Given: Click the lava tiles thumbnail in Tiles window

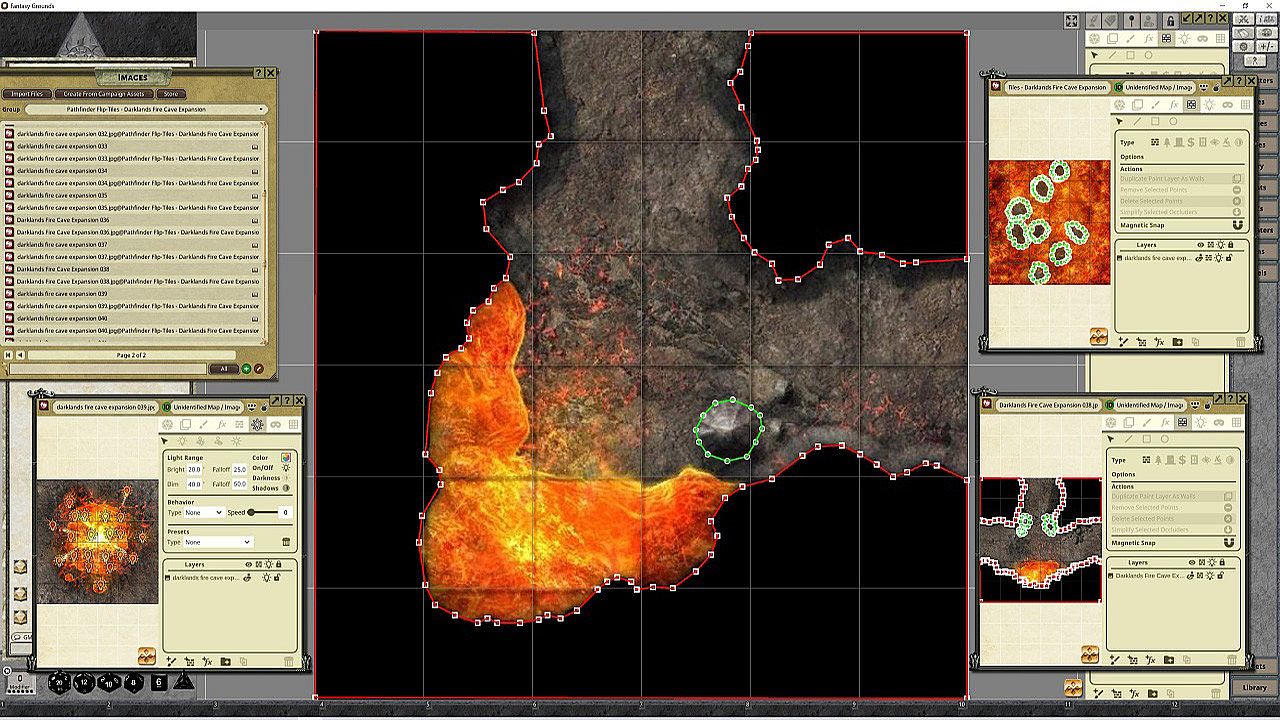Looking at the screenshot, I should click(1049, 222).
